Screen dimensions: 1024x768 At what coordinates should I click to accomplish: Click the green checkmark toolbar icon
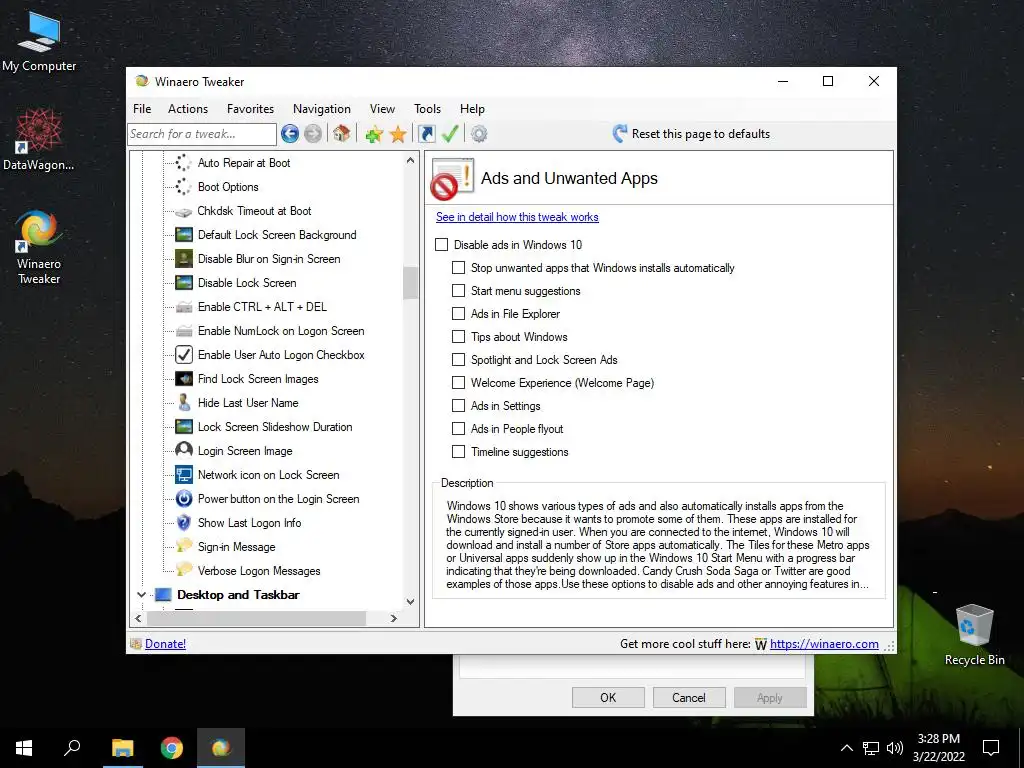[x=450, y=134]
